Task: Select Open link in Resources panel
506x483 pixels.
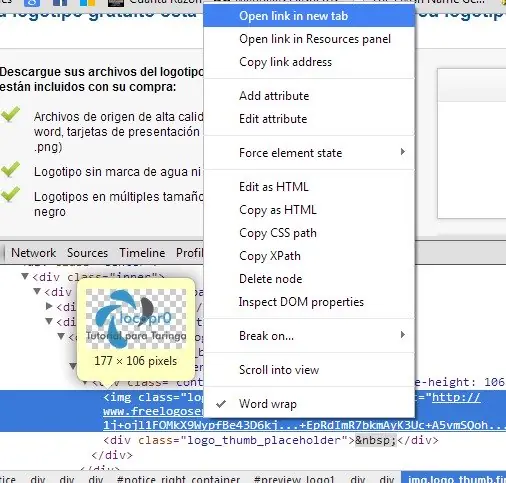Action: [309, 39]
